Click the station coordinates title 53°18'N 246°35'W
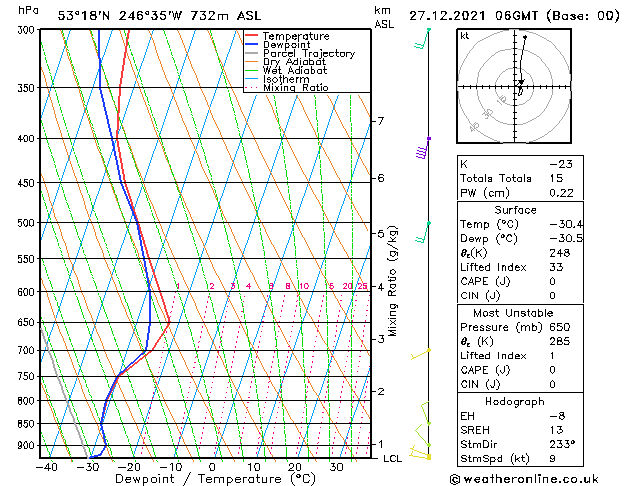 tap(120, 16)
